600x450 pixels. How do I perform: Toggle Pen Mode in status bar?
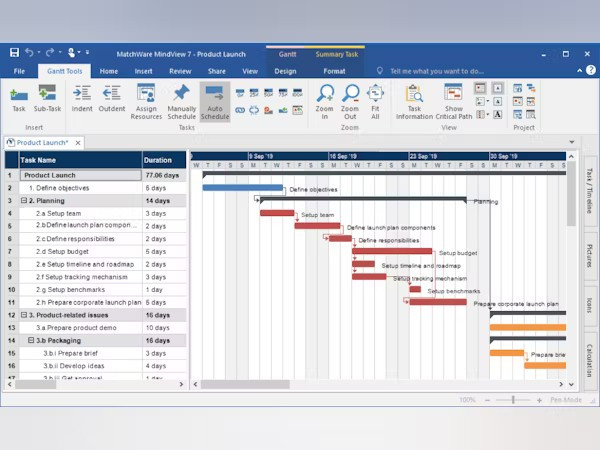point(566,400)
